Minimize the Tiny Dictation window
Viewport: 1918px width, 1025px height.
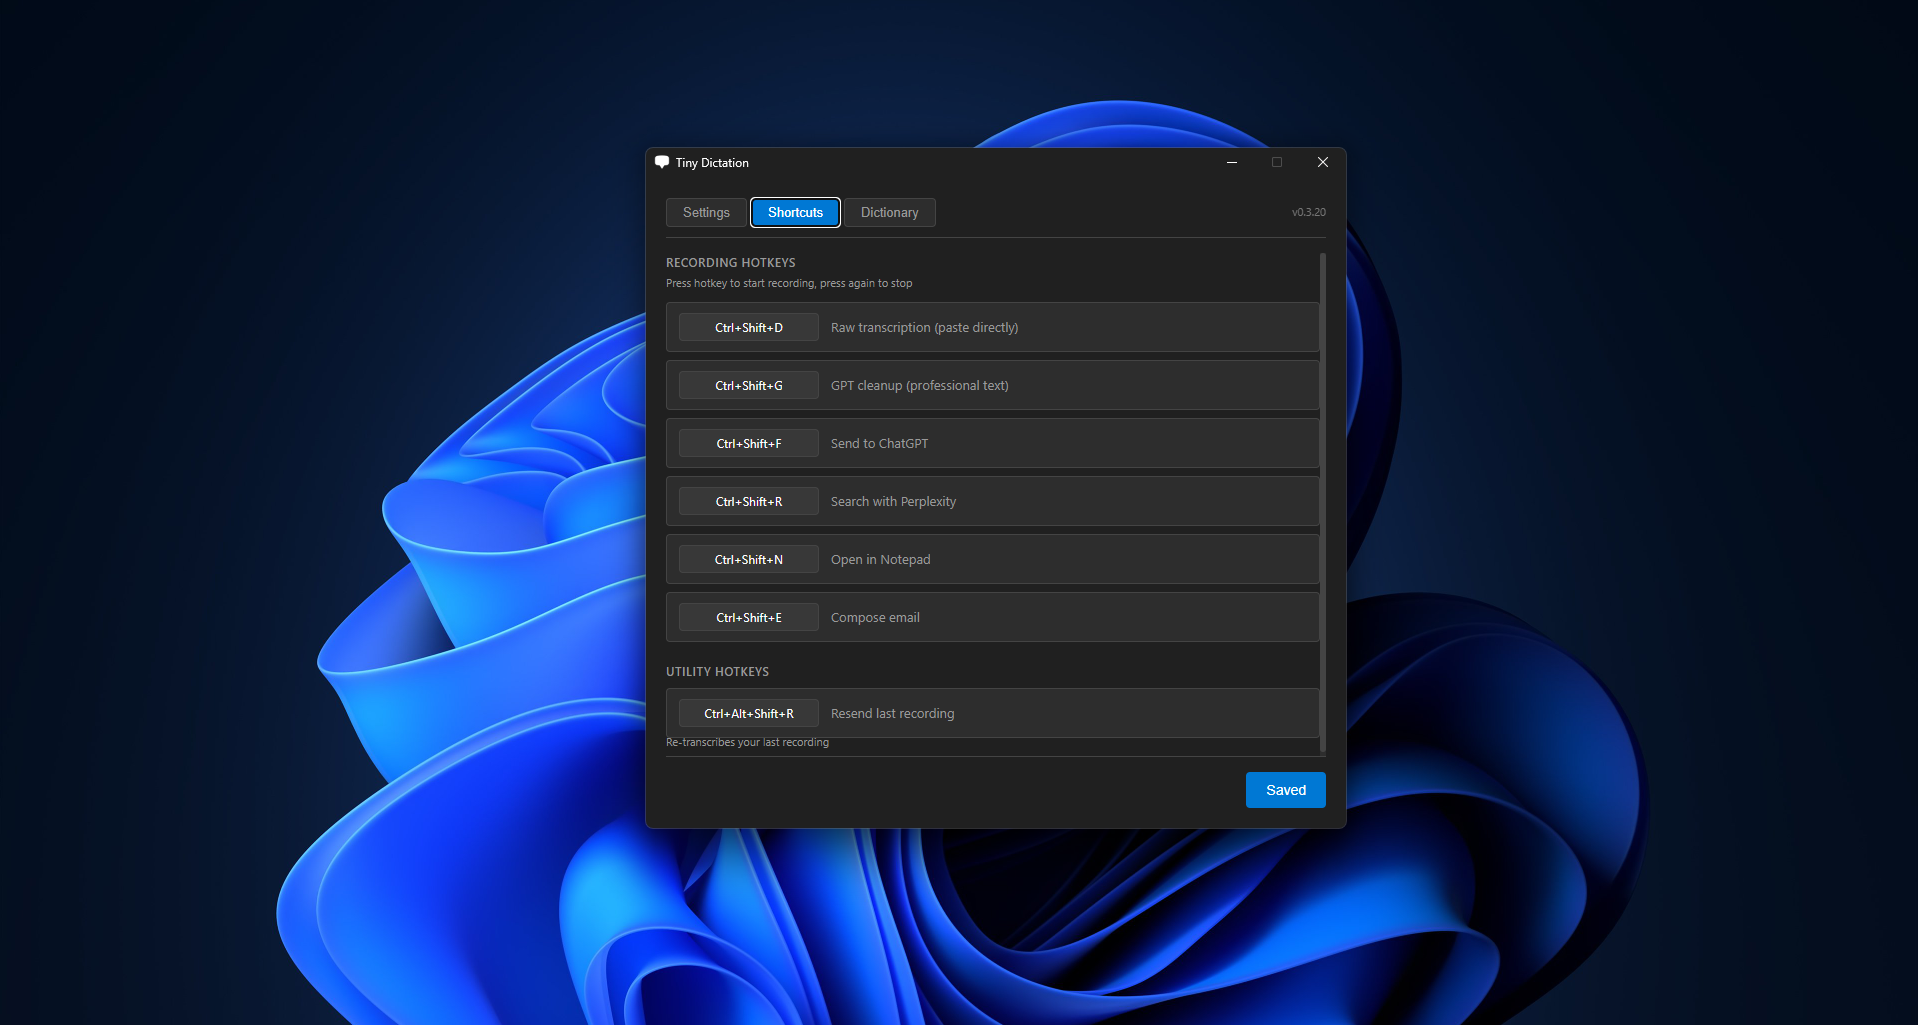(1231, 162)
